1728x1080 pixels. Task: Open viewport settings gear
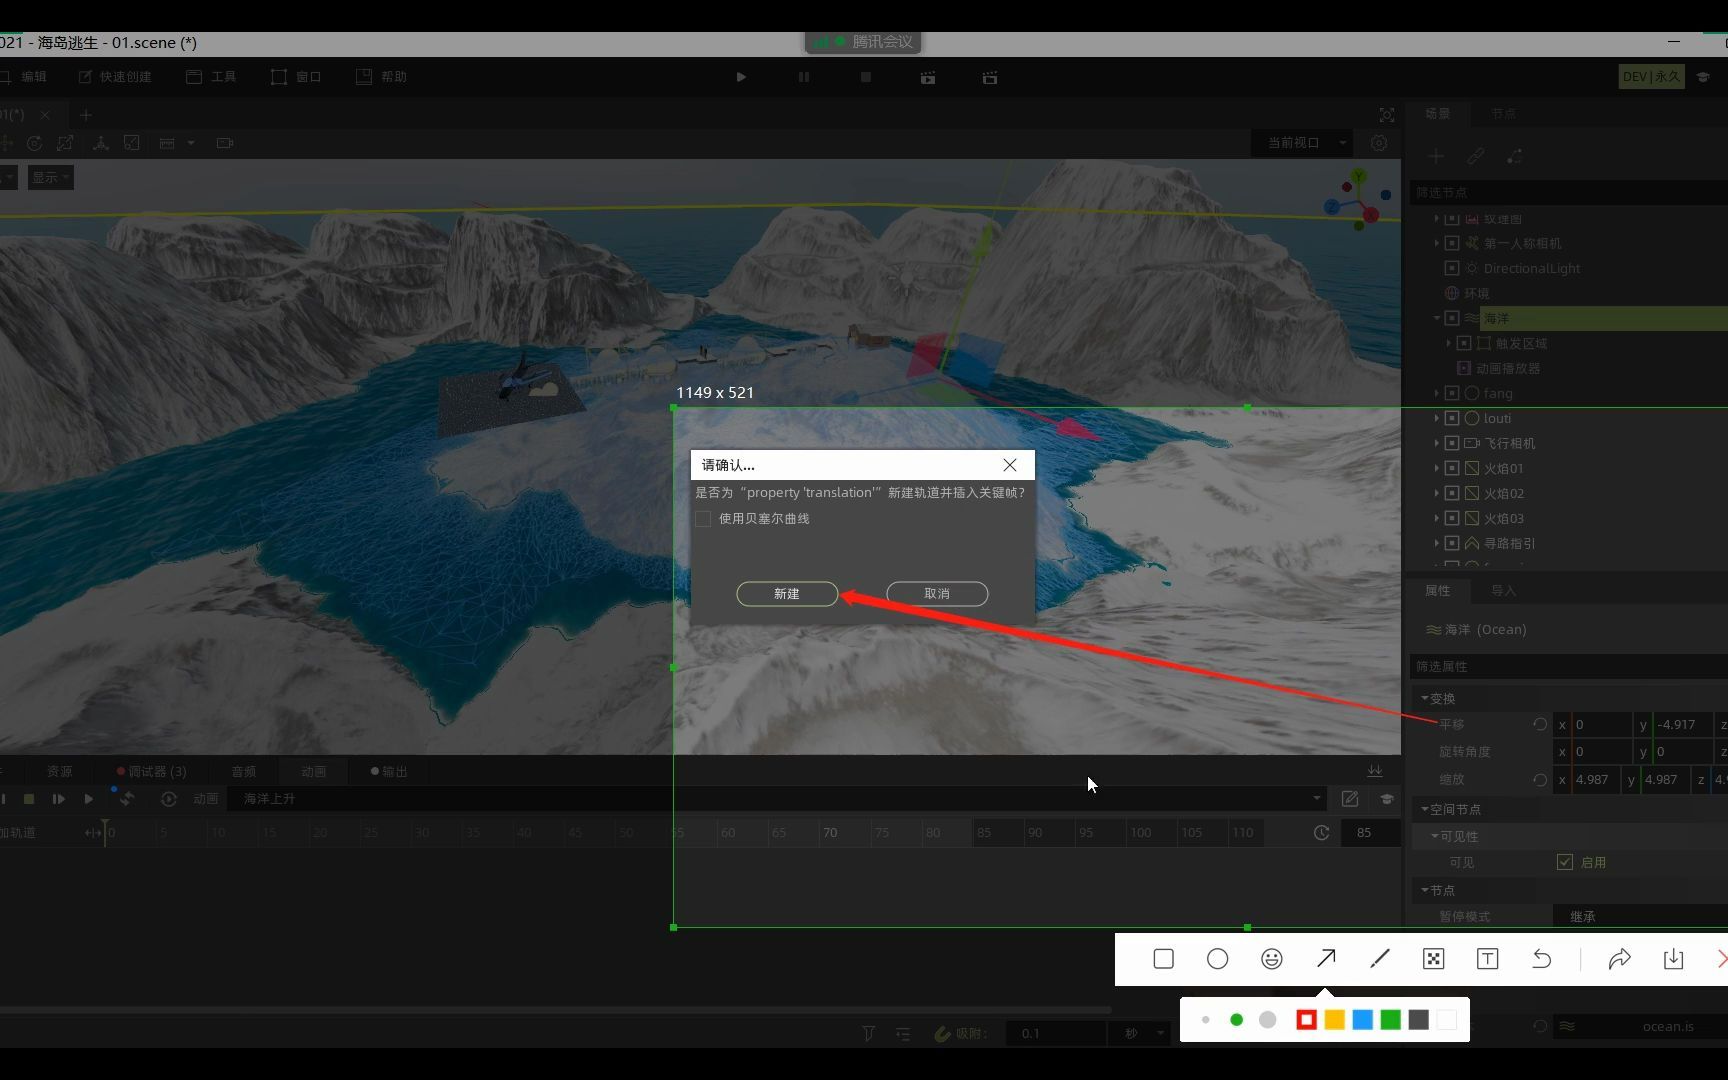coord(1379,143)
